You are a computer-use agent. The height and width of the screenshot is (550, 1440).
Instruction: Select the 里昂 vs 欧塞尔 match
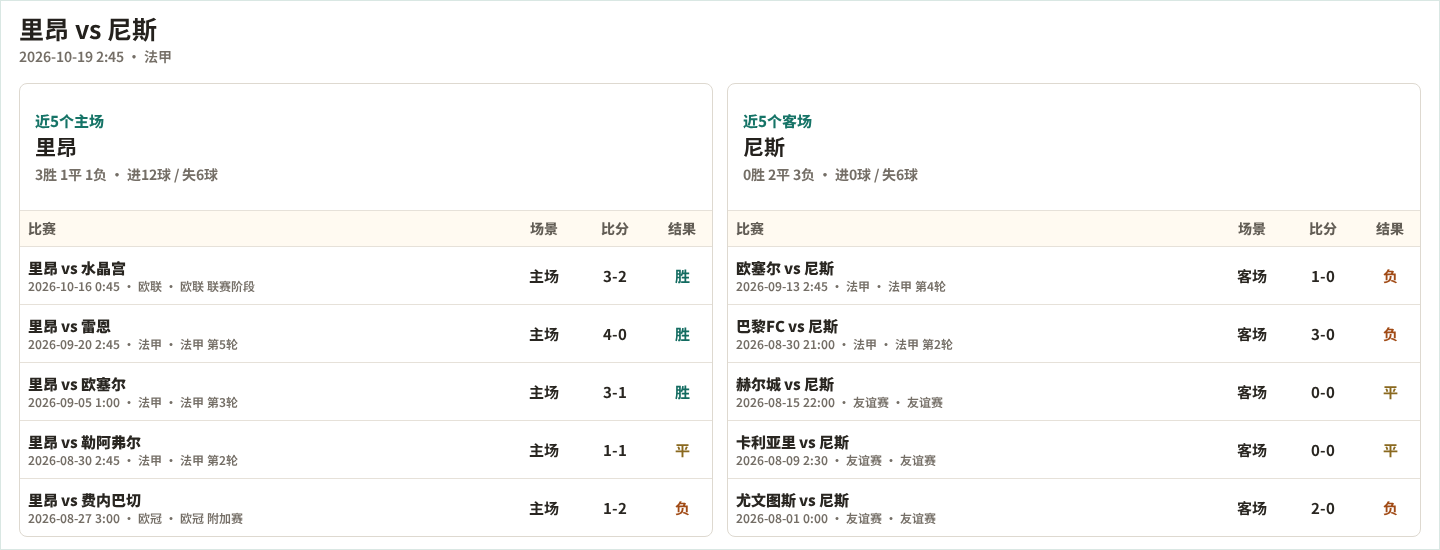[x=366, y=392]
